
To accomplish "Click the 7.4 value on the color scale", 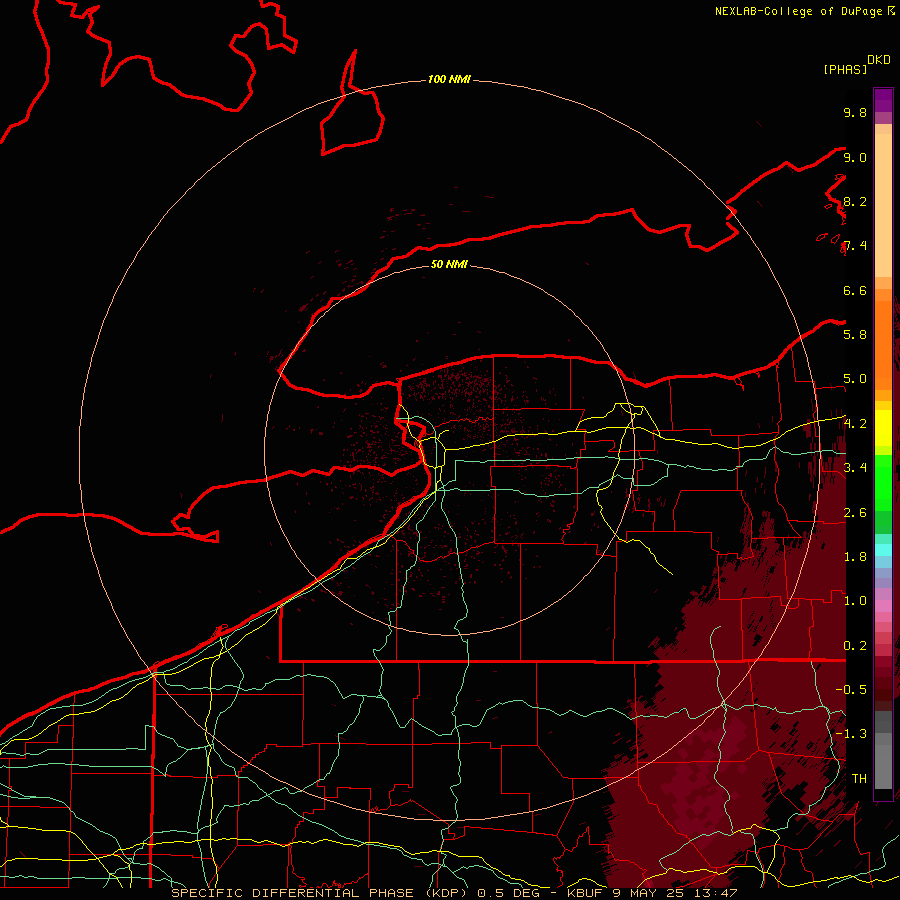I will point(855,246).
